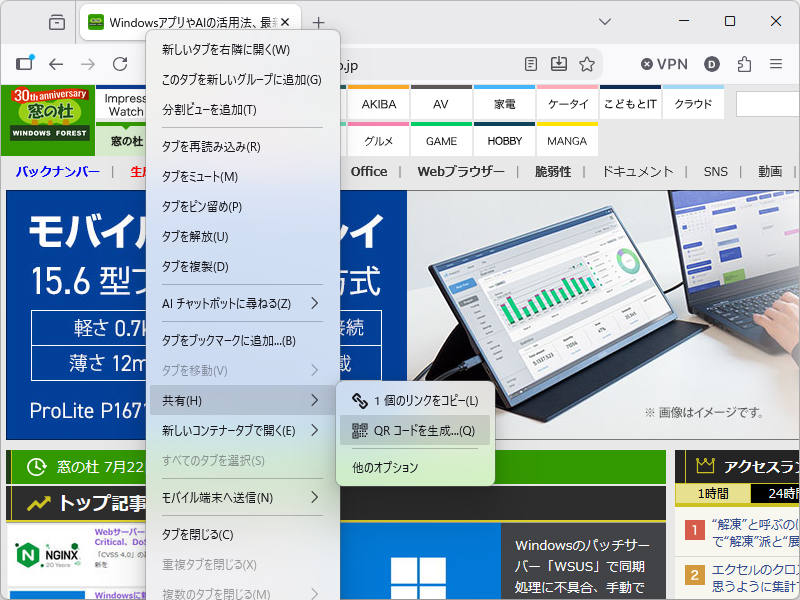Viewport: 800px width, 600px height.
Task: Open the AV site tab
Action: pyautogui.click(x=441, y=104)
